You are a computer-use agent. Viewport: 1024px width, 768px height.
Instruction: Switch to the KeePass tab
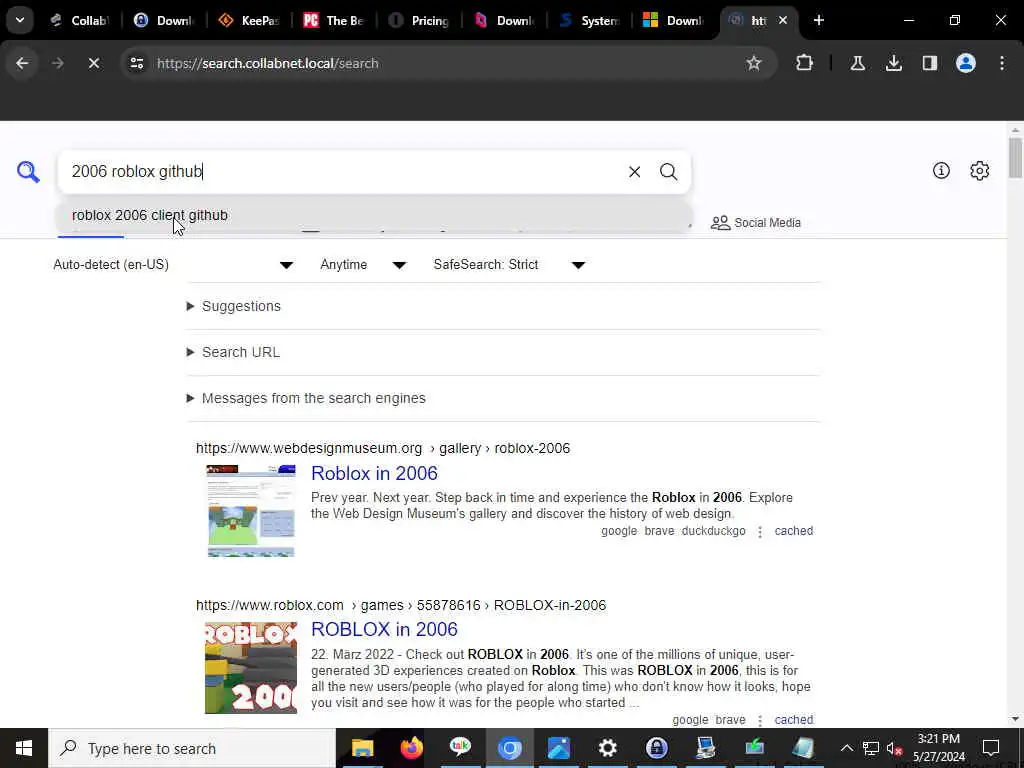248,20
